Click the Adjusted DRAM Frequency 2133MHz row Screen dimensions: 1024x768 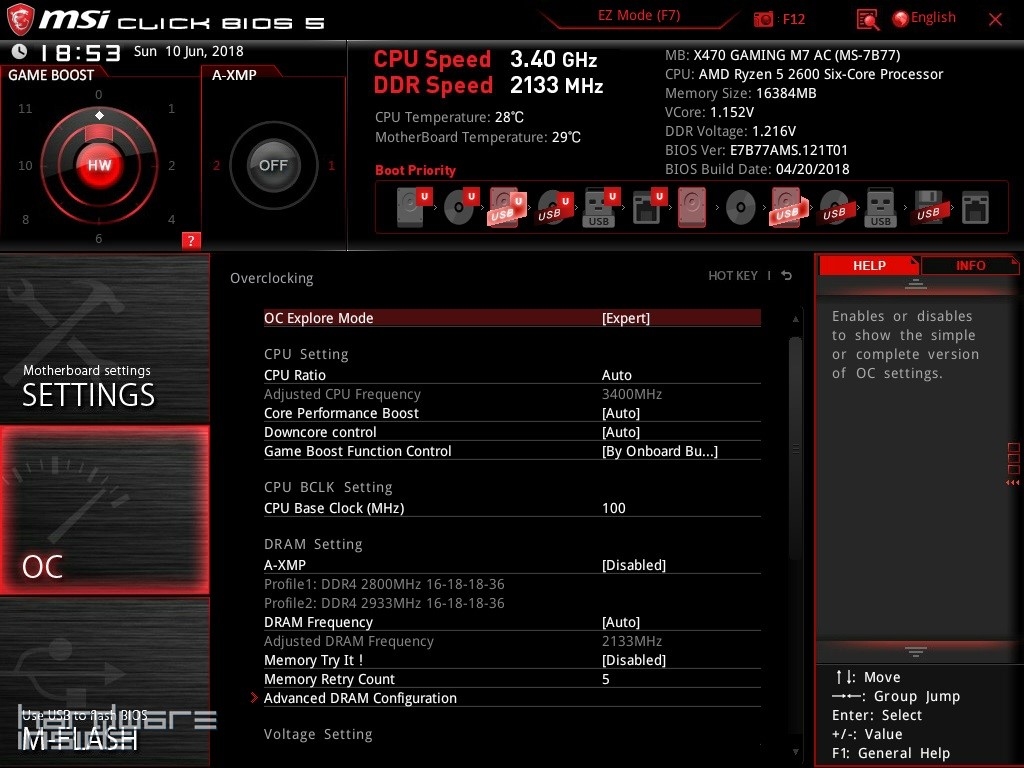[x=512, y=641]
